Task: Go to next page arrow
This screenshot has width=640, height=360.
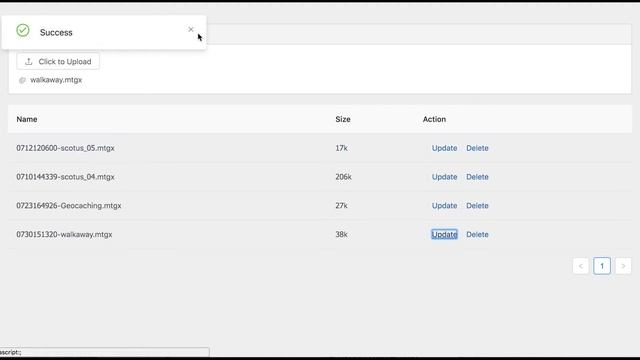Action: pyautogui.click(x=623, y=266)
